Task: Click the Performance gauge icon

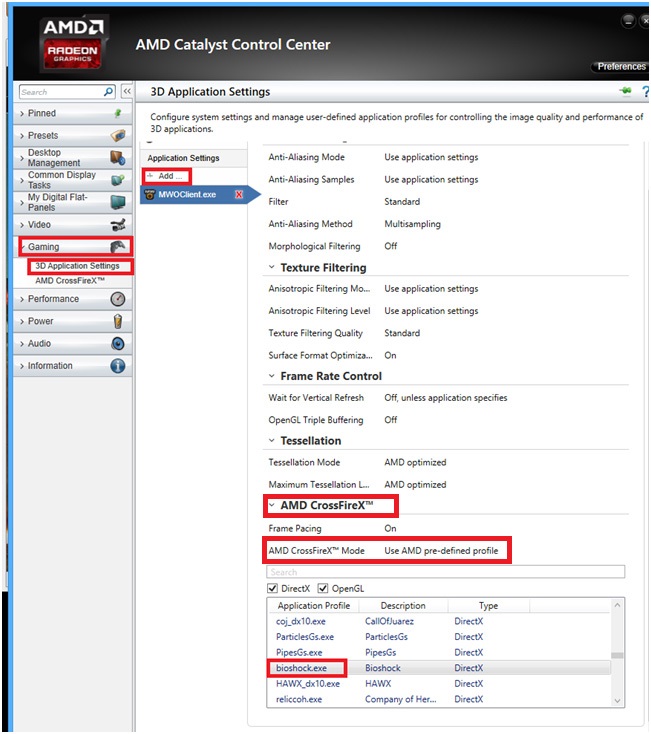Action: click(118, 299)
